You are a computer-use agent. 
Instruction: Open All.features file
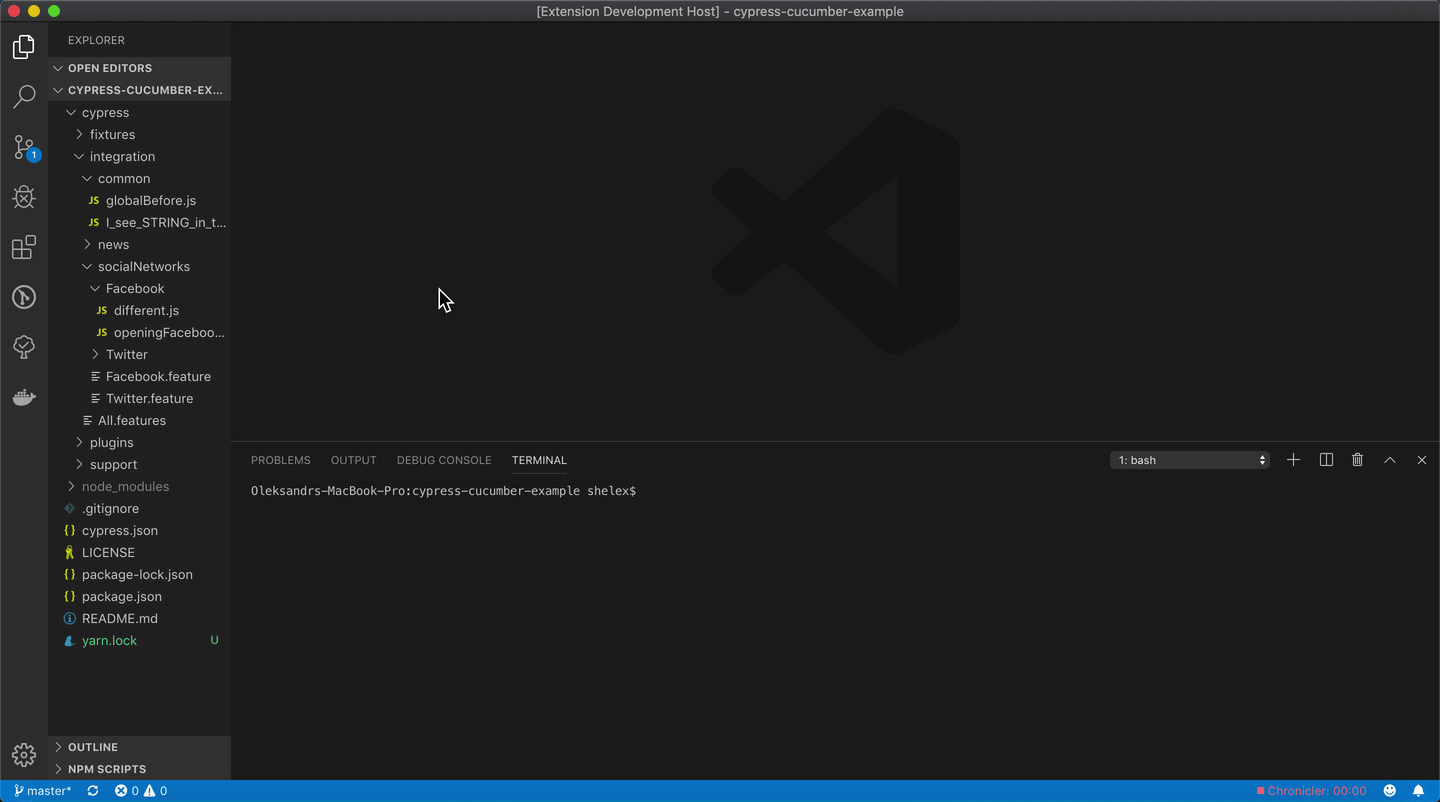(140, 420)
